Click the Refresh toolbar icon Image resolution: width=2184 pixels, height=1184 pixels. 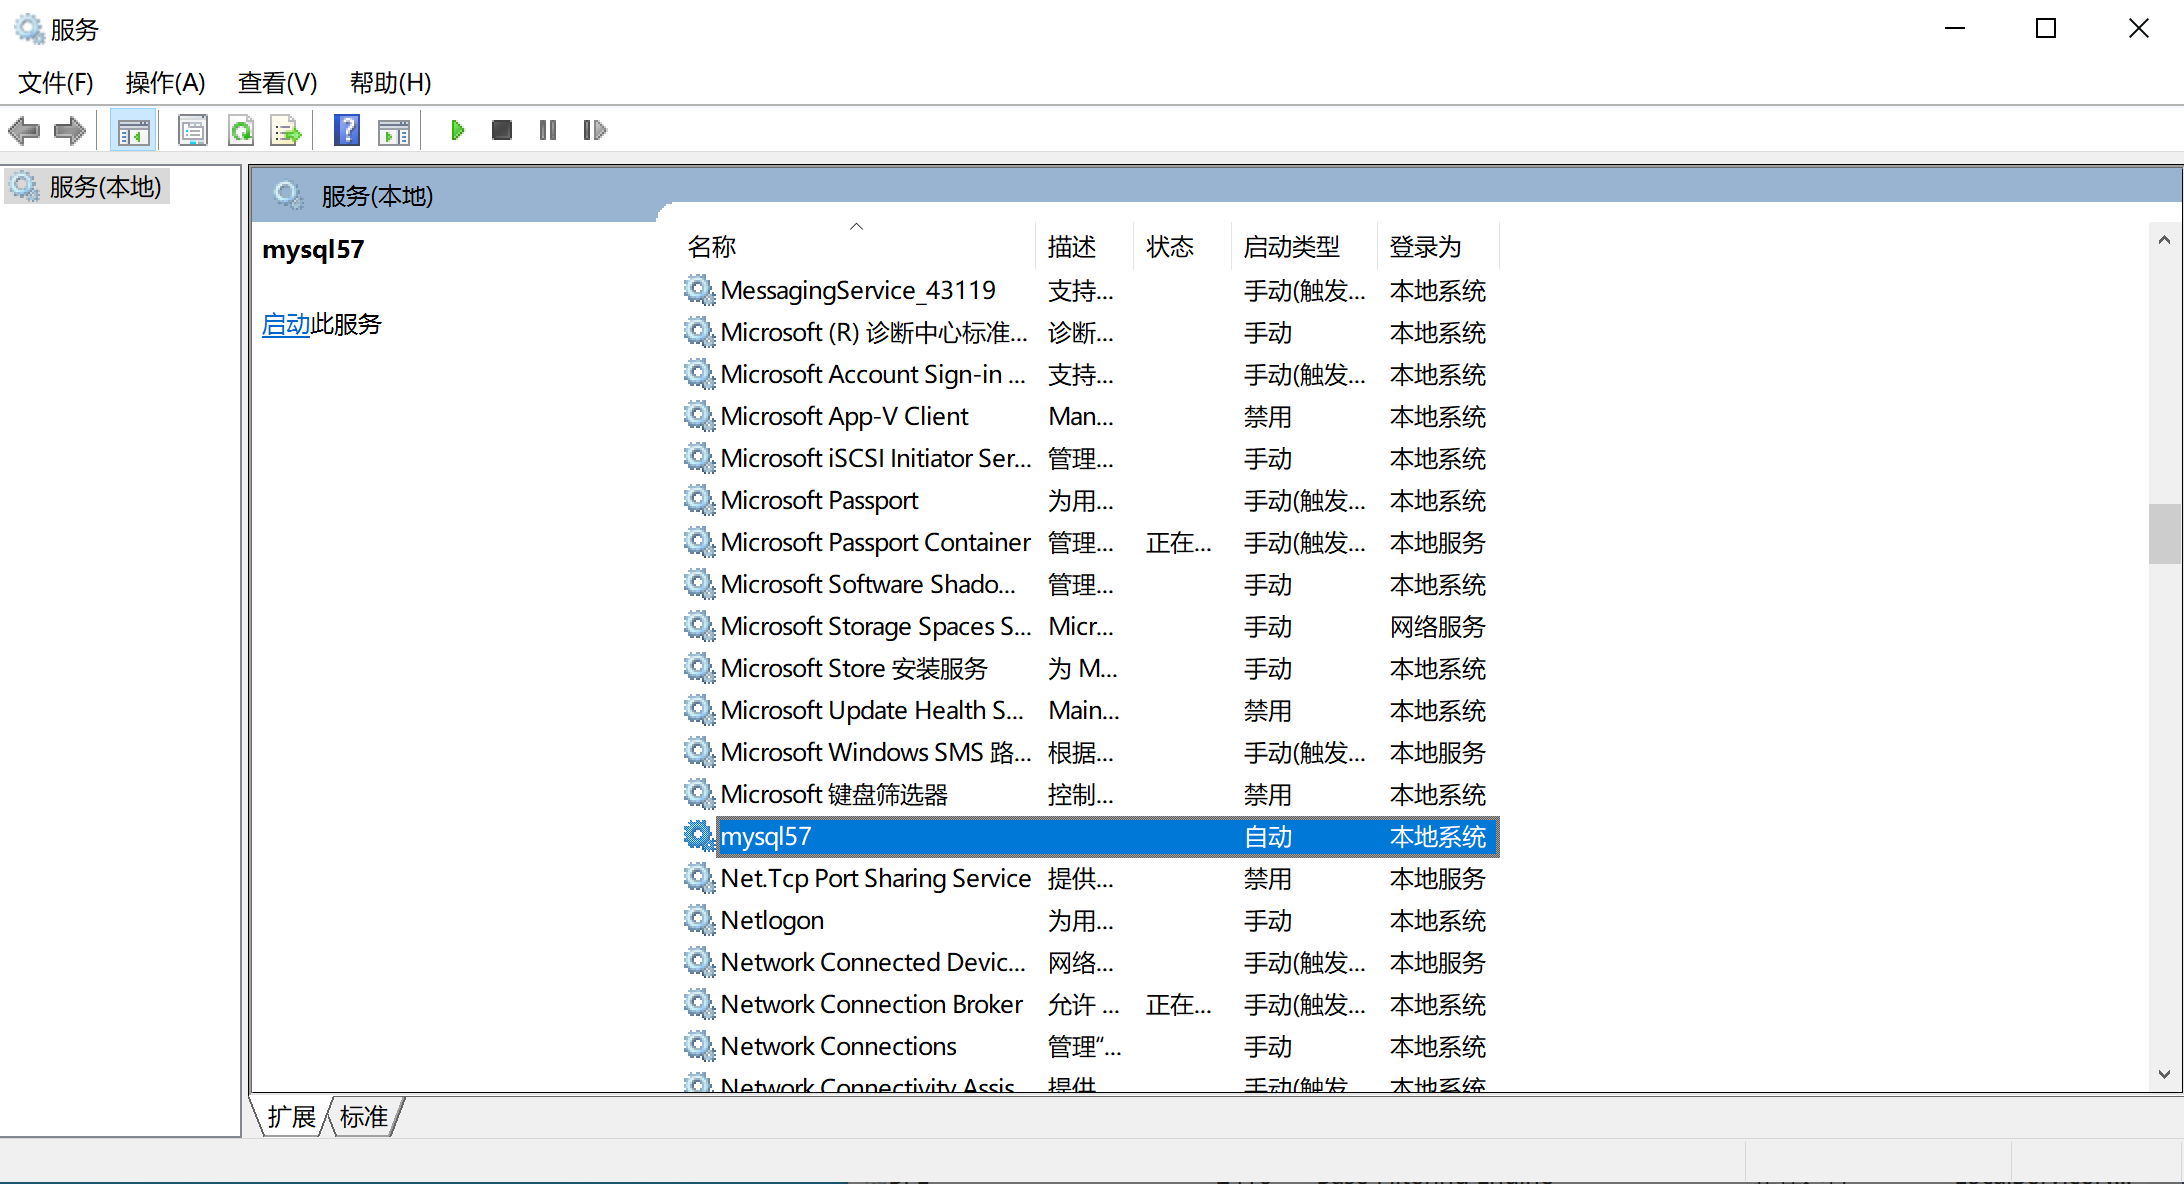[x=241, y=130]
